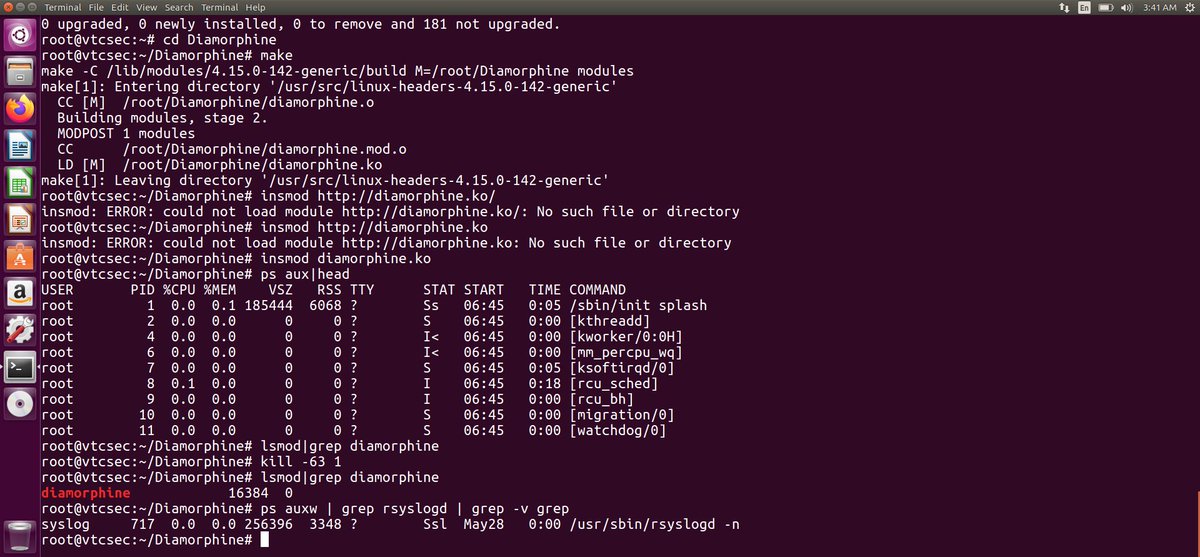Open System Settings from the dock
Screen dimensions: 1200x557
click(20, 330)
